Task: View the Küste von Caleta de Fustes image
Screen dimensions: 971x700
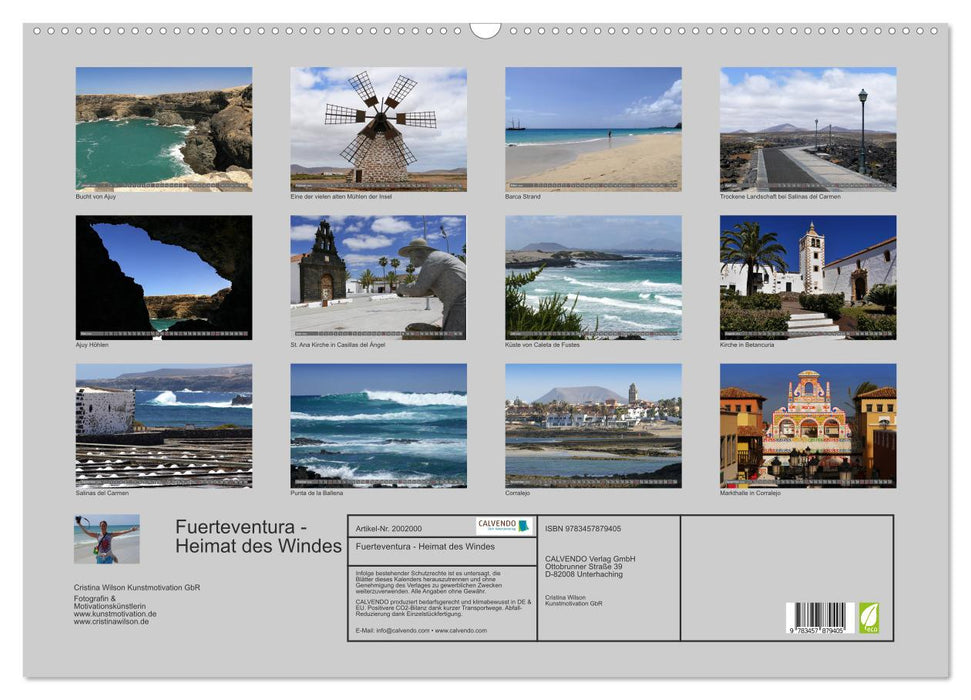Action: click(593, 278)
